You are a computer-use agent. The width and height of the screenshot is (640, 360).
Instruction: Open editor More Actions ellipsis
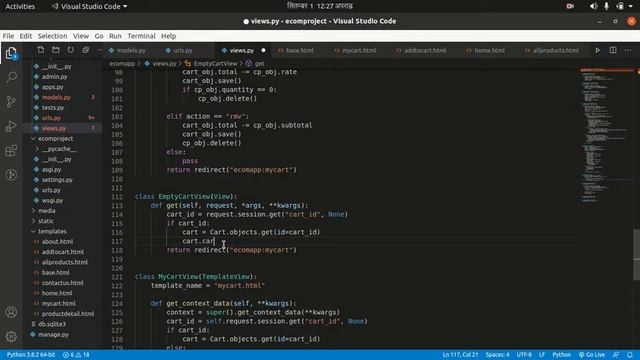628,50
